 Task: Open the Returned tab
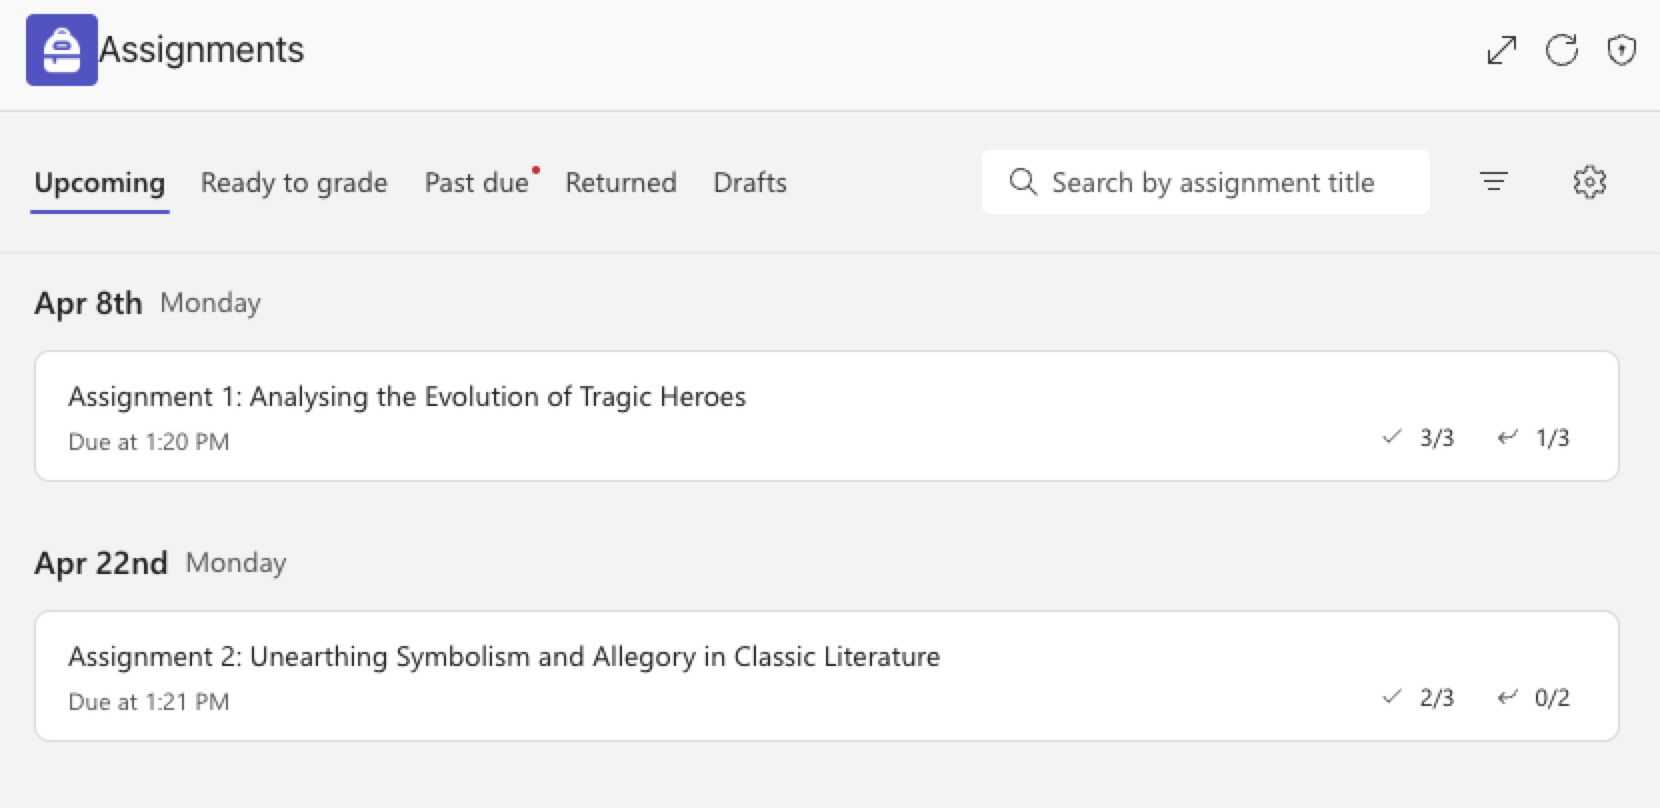[x=621, y=183]
